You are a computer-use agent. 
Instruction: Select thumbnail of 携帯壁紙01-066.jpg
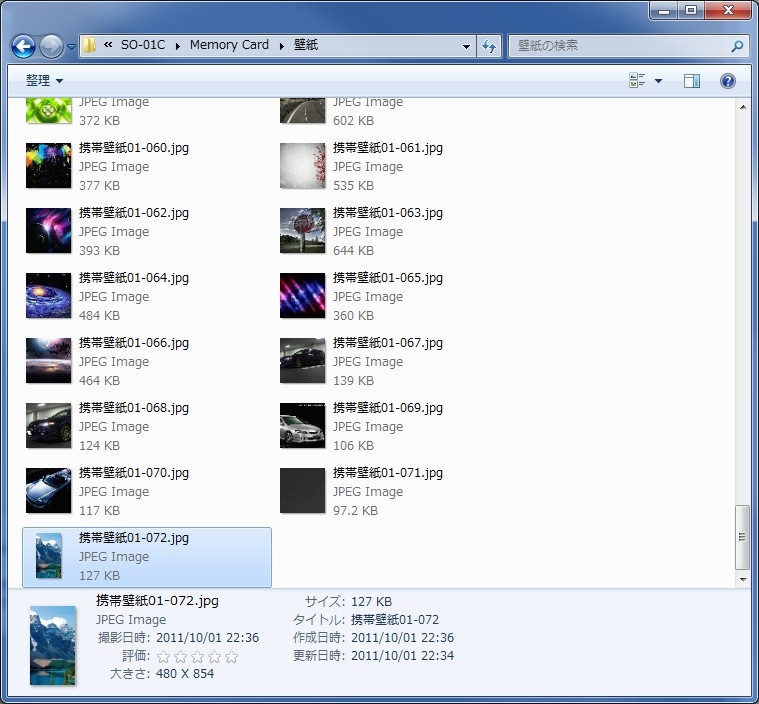[x=48, y=360]
